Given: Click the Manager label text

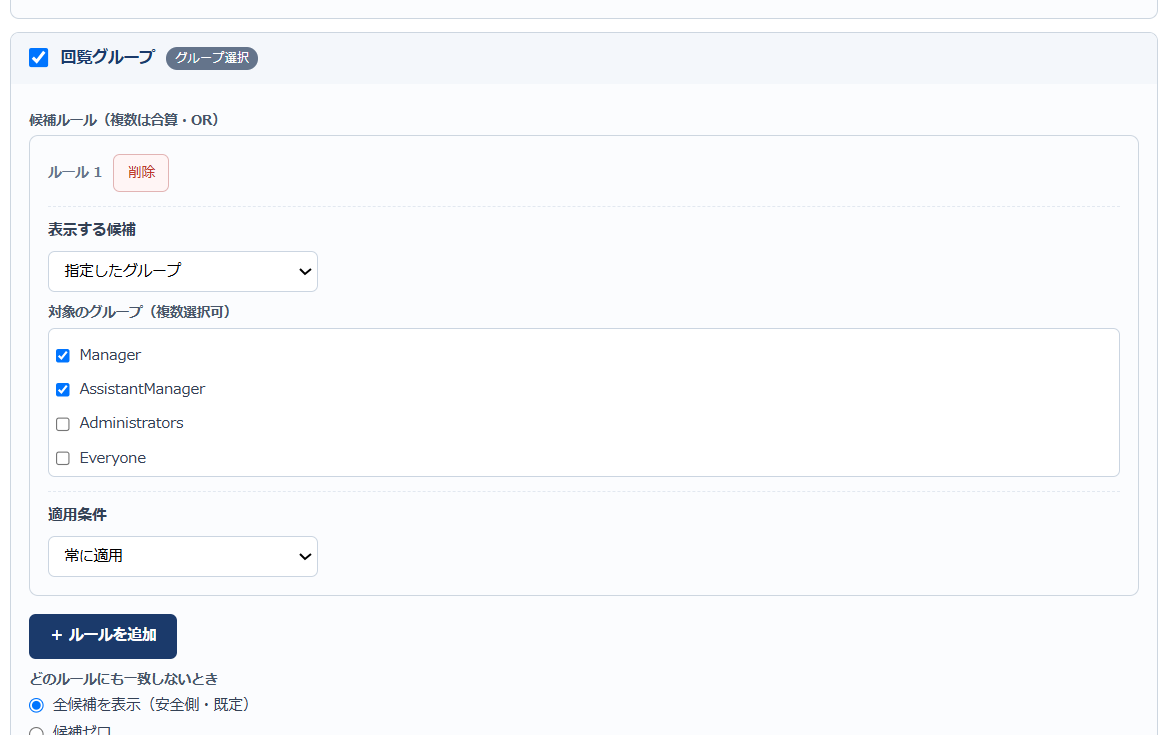Looking at the screenshot, I should point(110,355).
